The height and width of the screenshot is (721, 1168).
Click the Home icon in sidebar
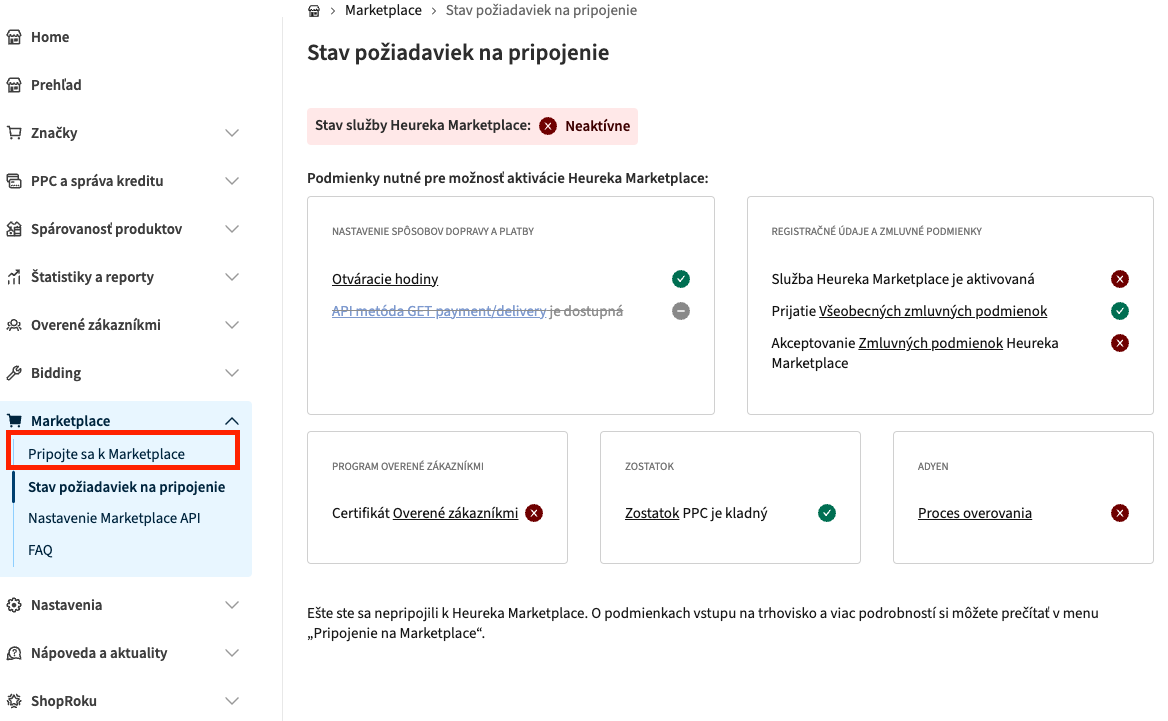14,37
